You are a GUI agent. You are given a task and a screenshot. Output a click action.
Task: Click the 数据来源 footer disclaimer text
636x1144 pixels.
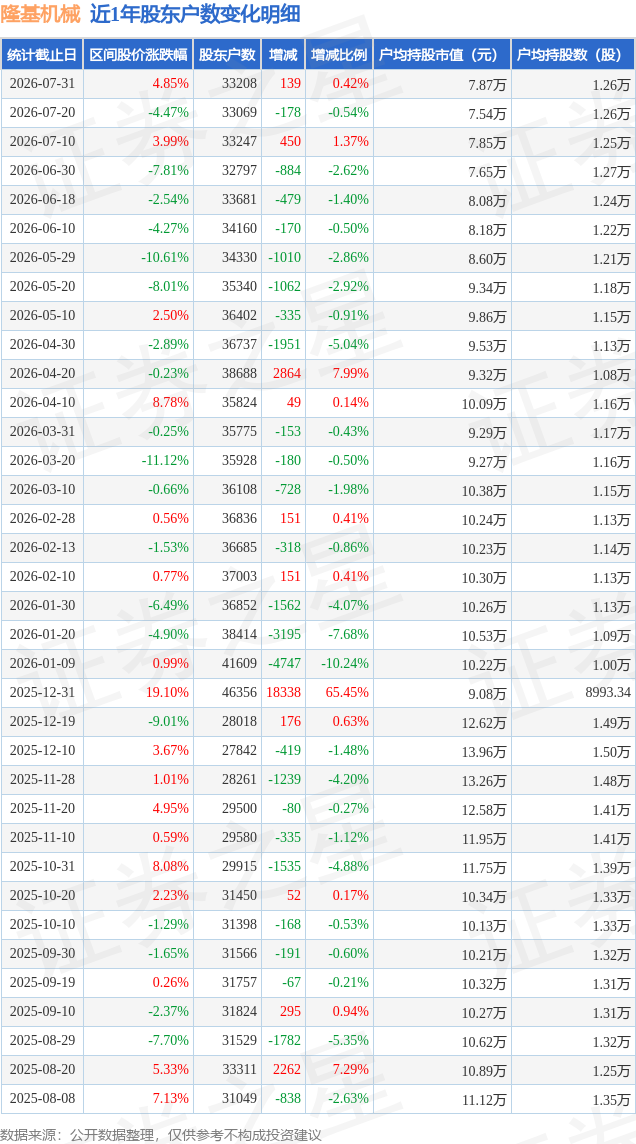[160, 1134]
